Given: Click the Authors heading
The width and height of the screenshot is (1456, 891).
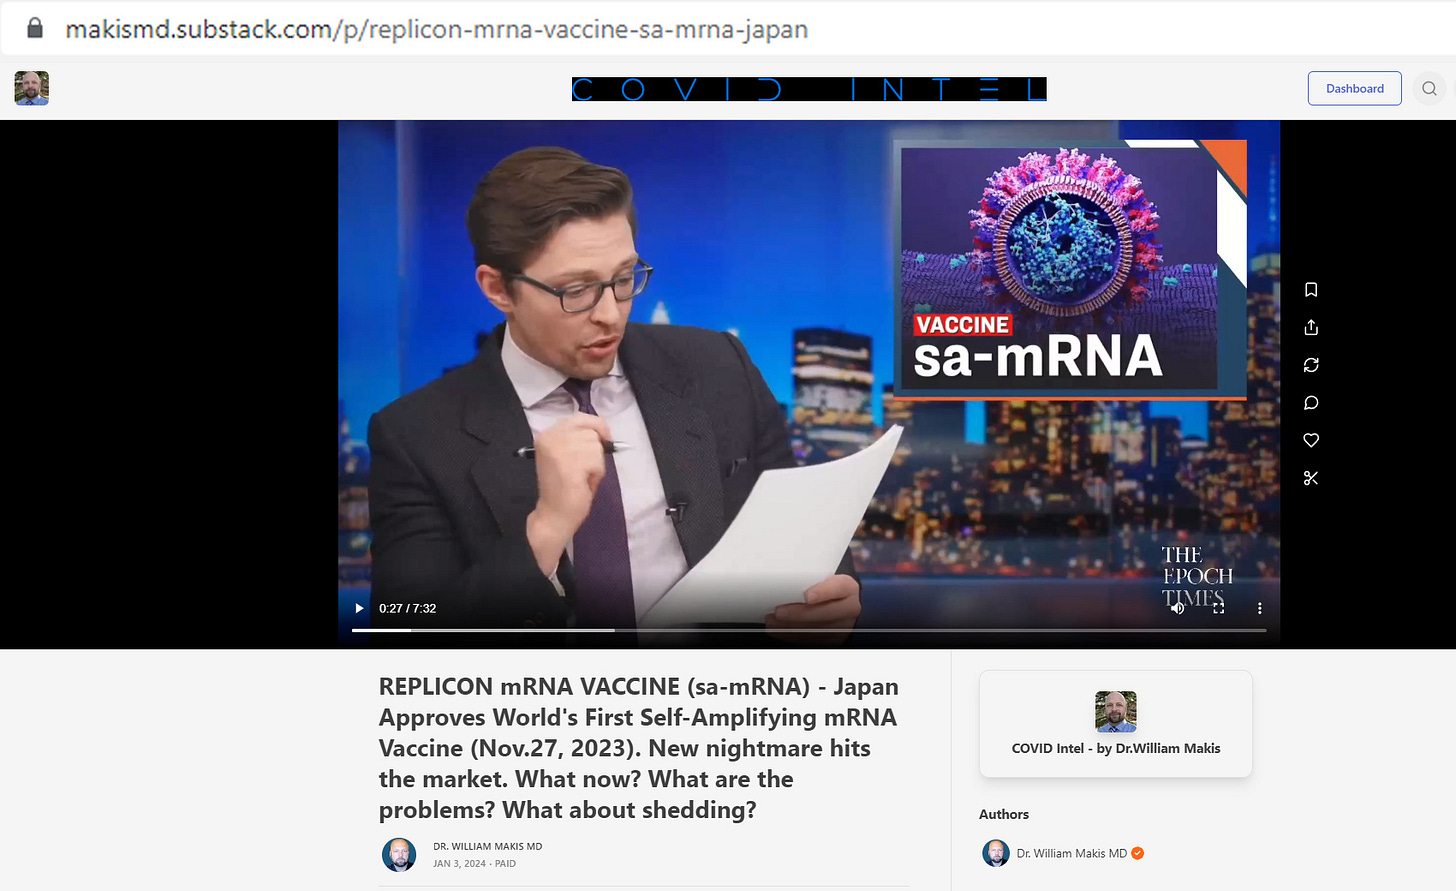Looking at the screenshot, I should (1004, 814).
